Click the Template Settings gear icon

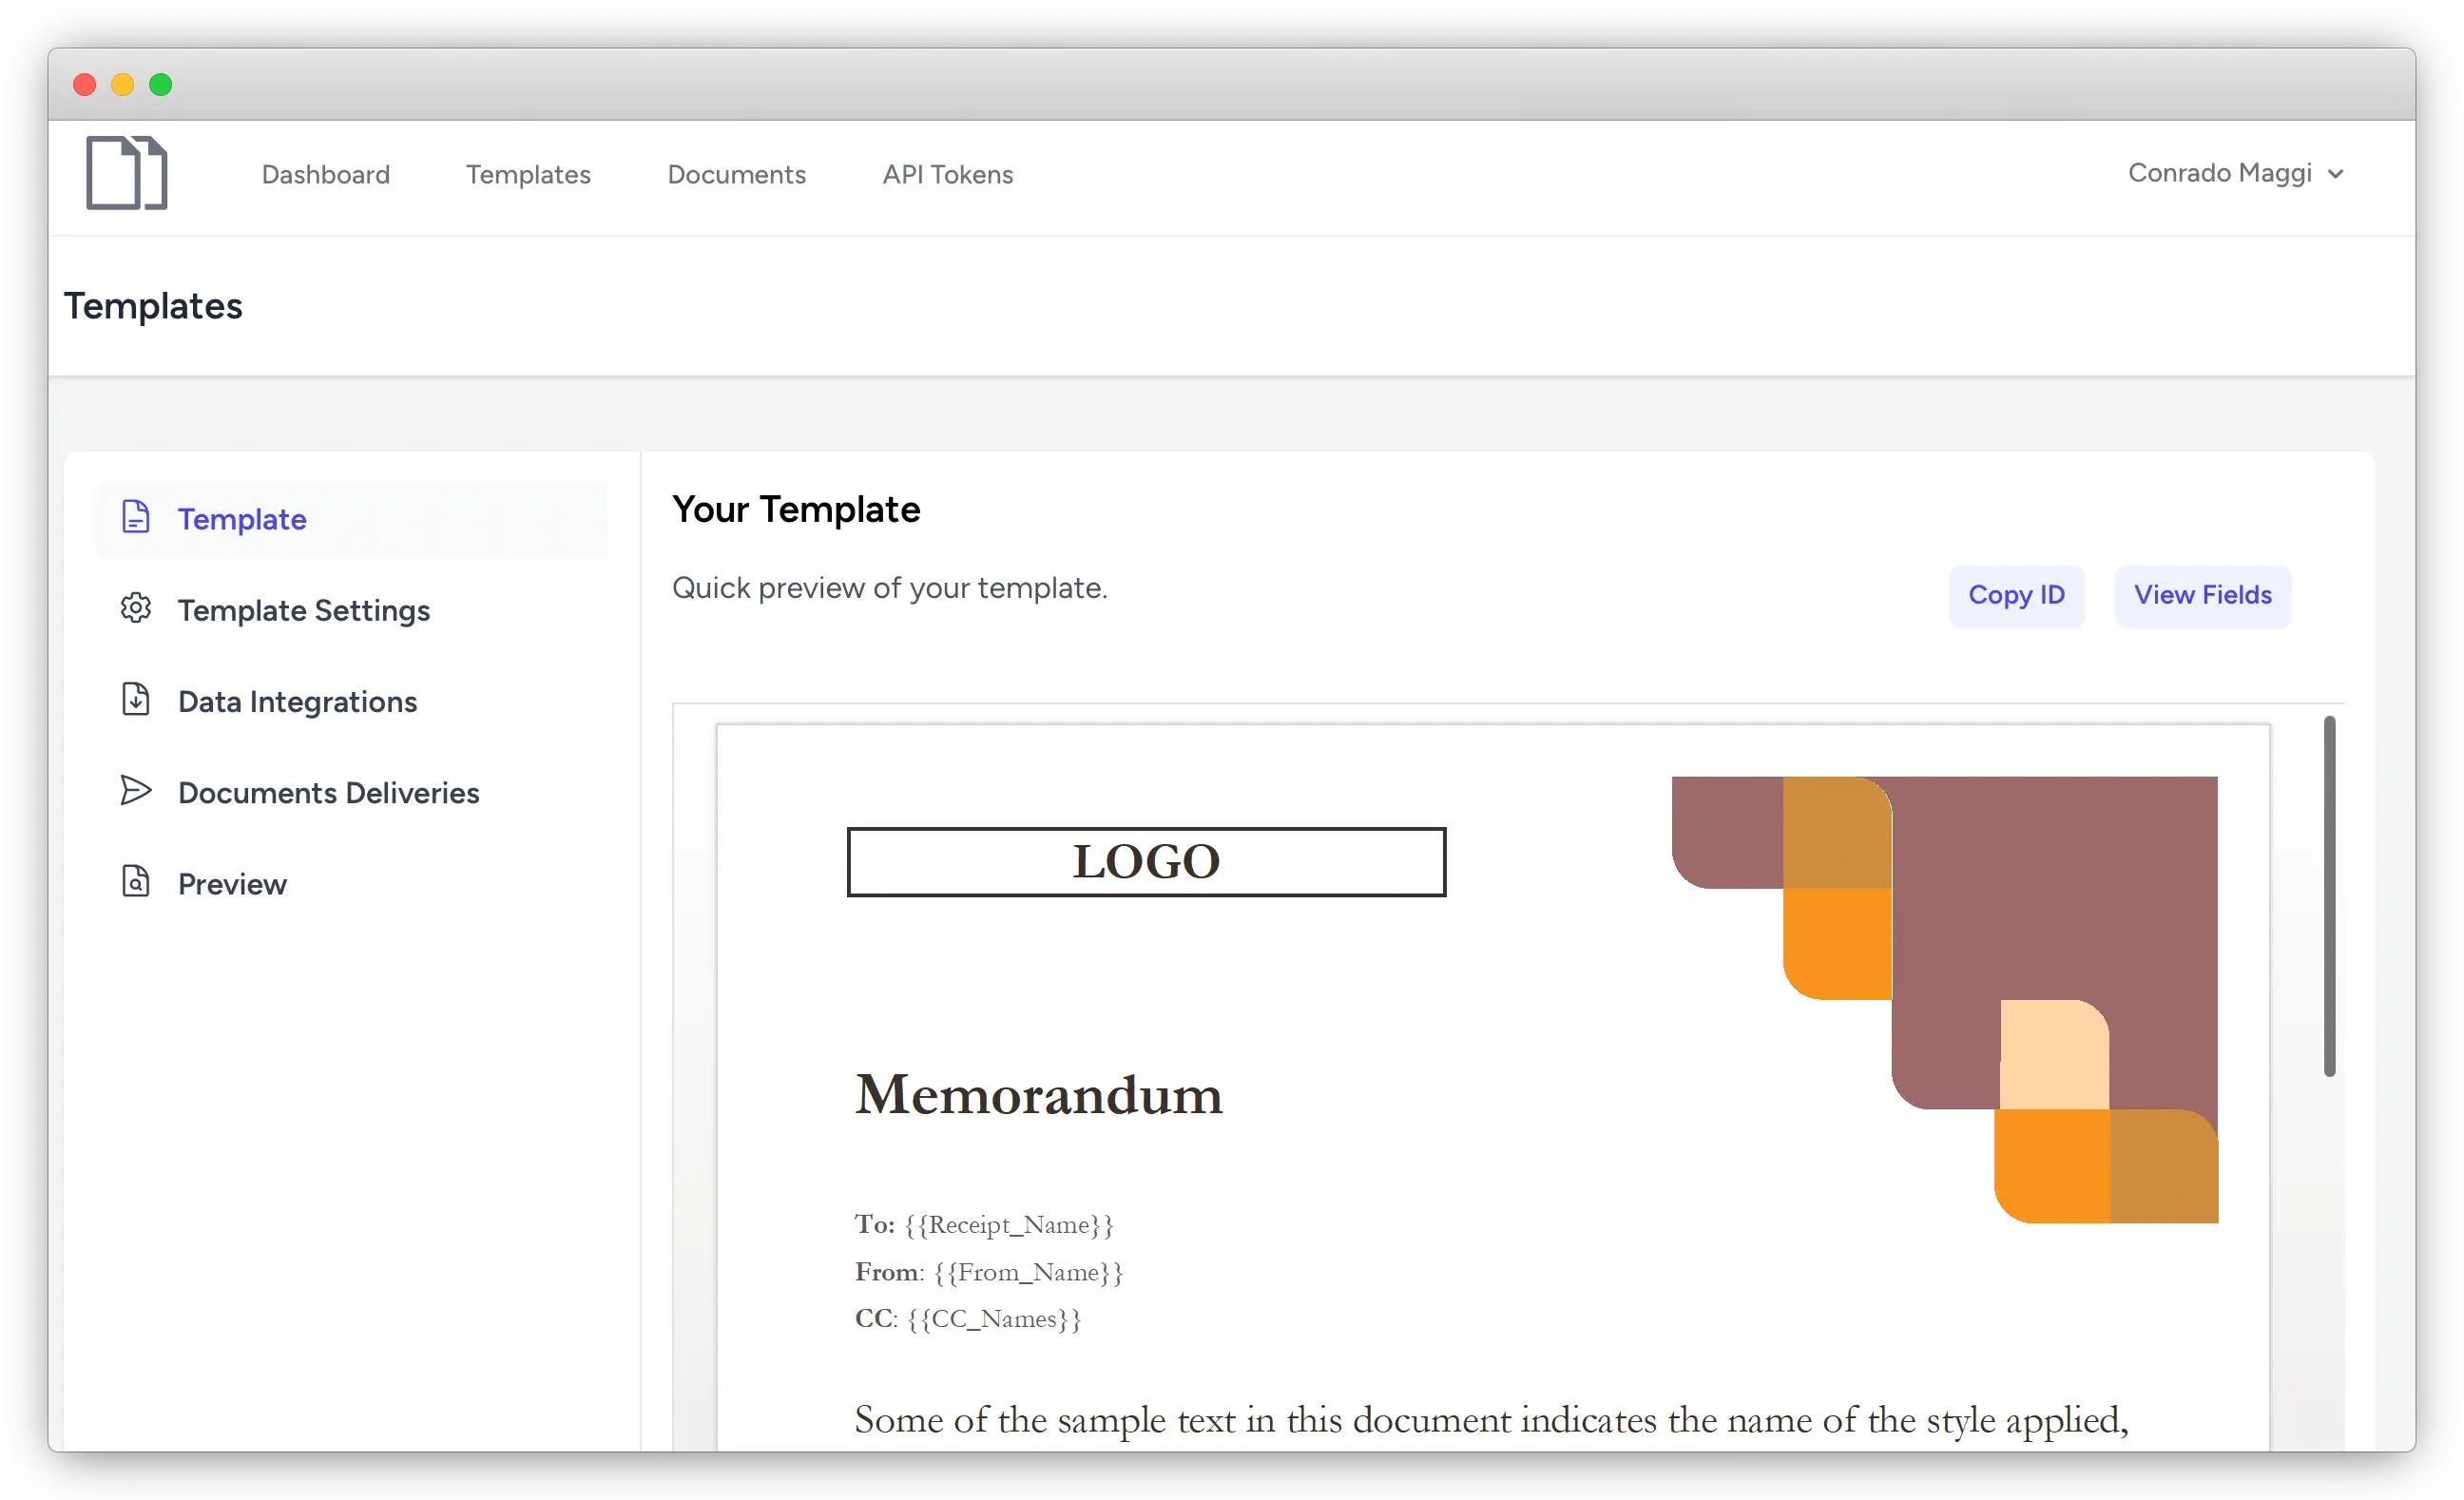click(x=136, y=609)
